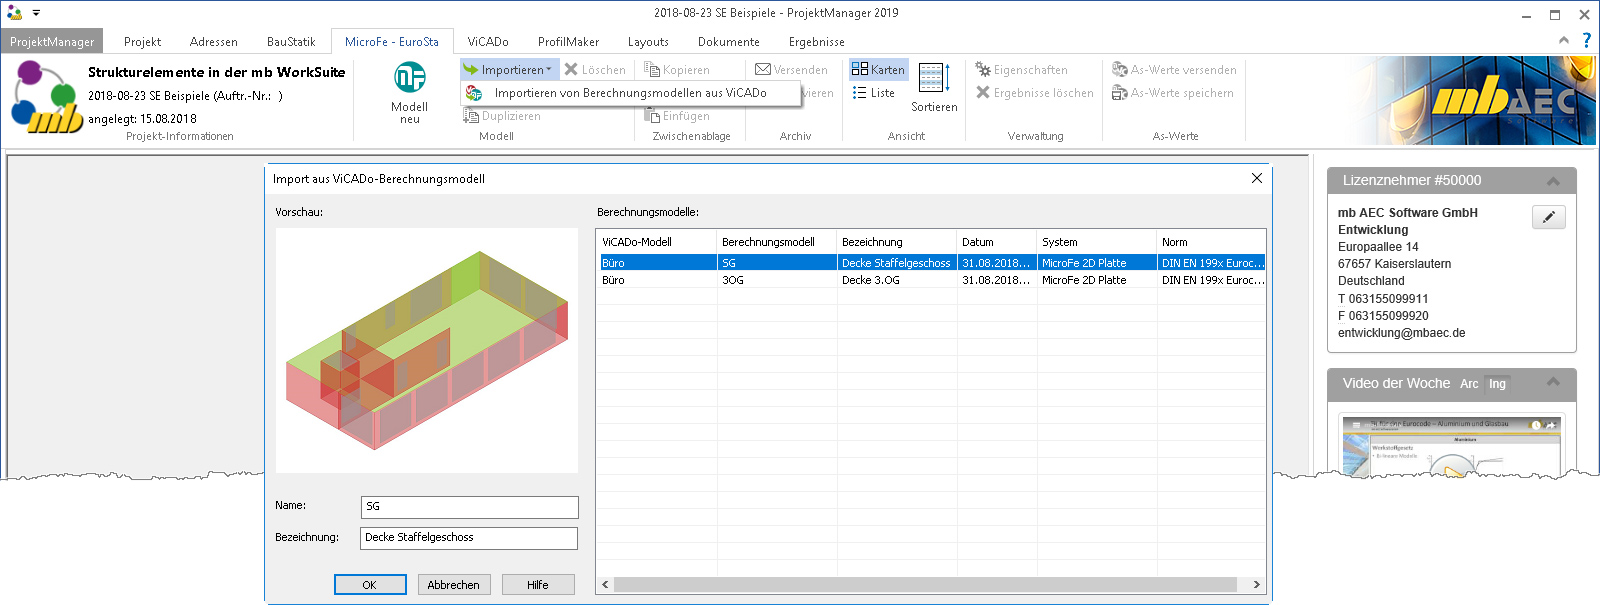Open the Dokumente ribbon tab

click(x=729, y=42)
